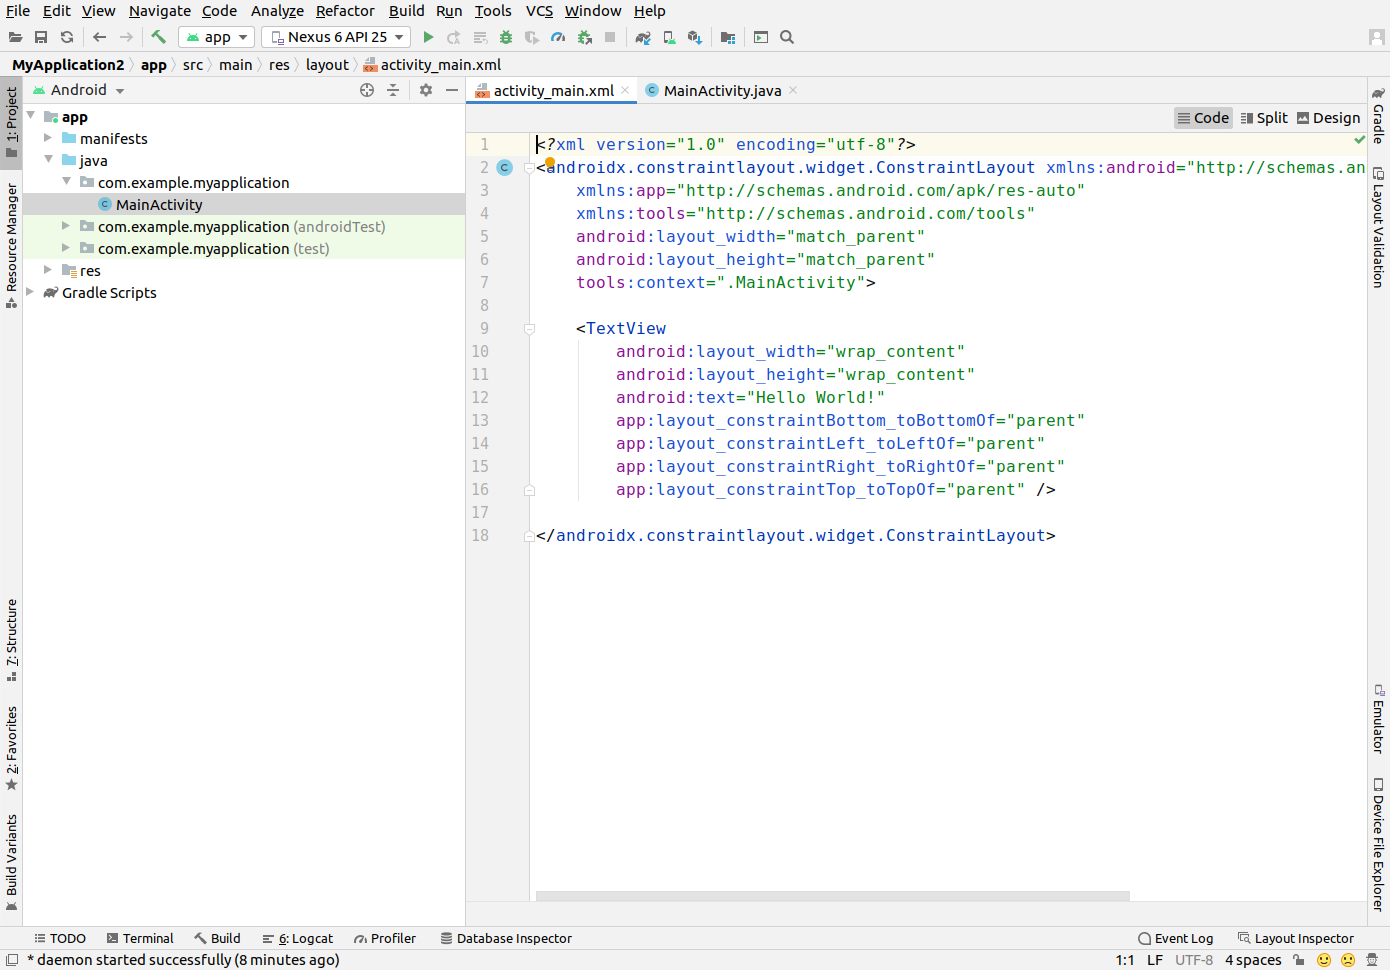1390x970 pixels.
Task: Open the Logcat tool window
Action: pyautogui.click(x=298, y=938)
